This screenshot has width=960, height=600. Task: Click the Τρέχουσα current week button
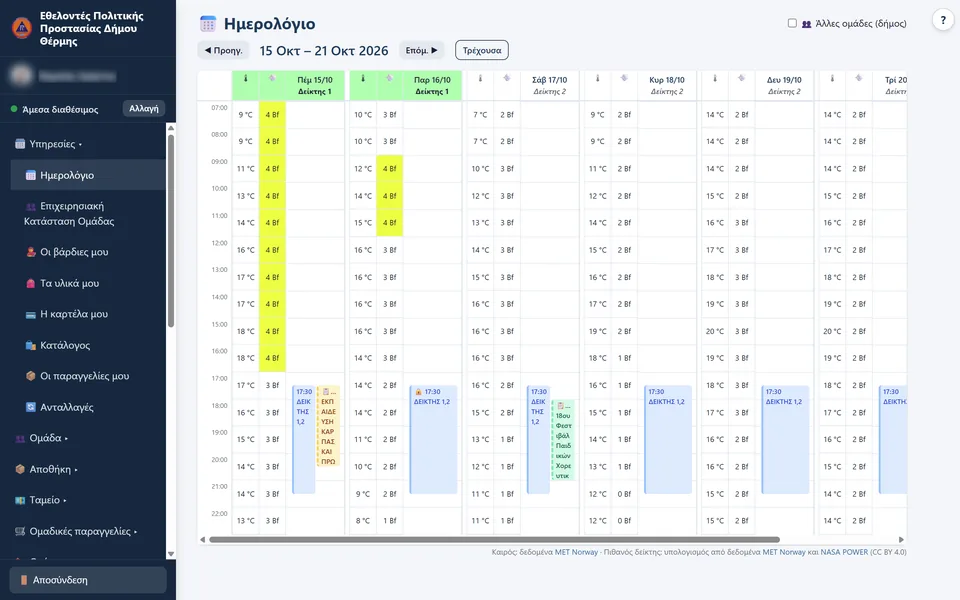482,50
